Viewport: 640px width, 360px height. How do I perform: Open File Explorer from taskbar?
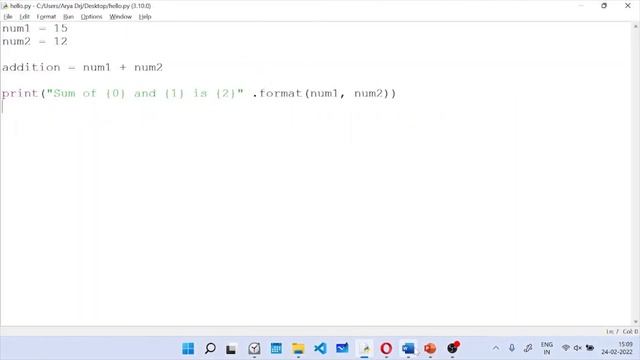coord(298,349)
